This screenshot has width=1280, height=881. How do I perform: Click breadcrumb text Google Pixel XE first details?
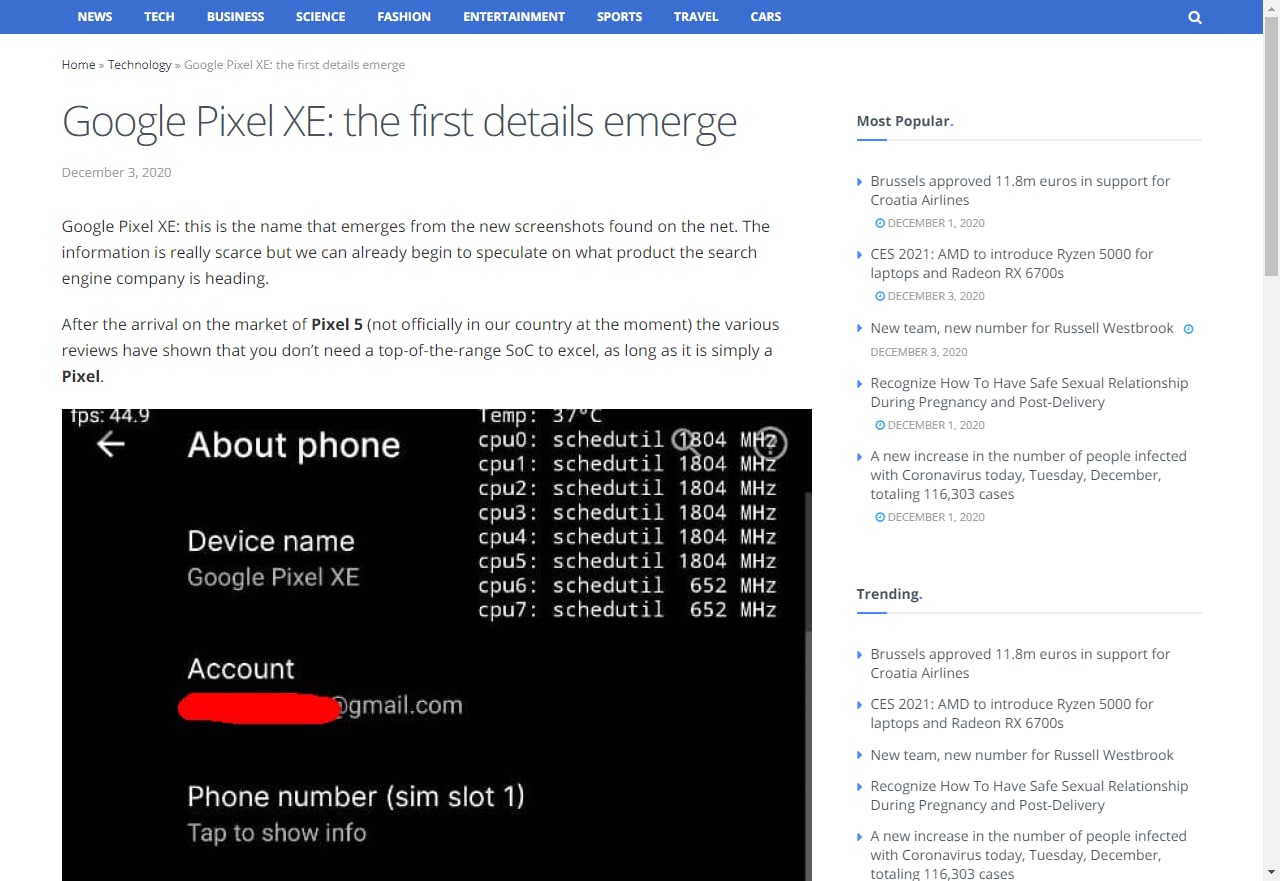click(x=295, y=65)
